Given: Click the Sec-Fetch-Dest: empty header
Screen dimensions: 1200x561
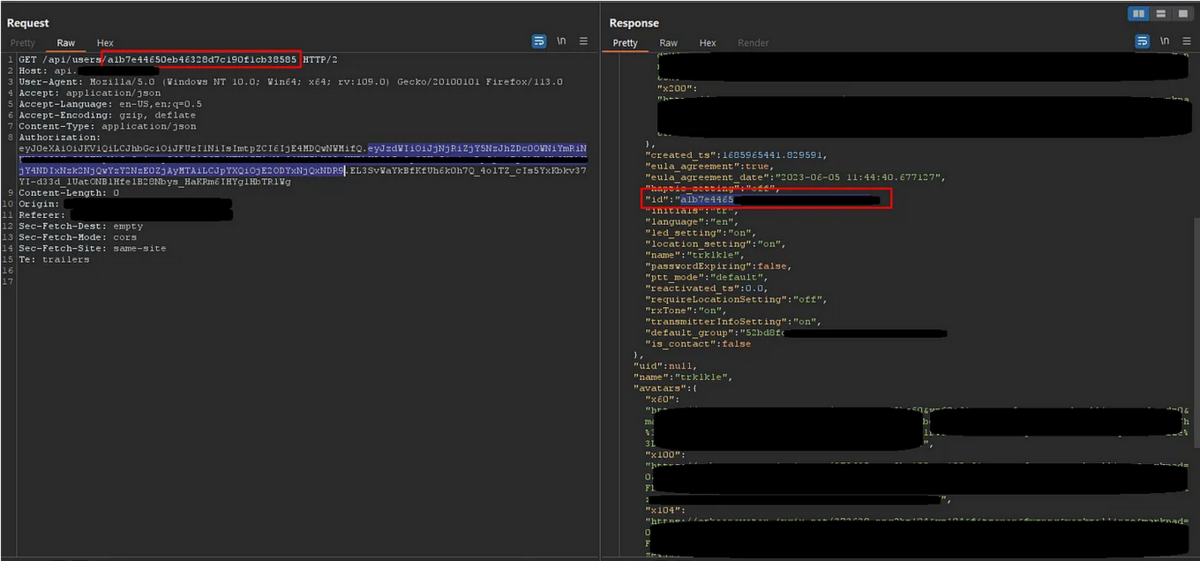Looking at the screenshot, I should click(81, 226).
